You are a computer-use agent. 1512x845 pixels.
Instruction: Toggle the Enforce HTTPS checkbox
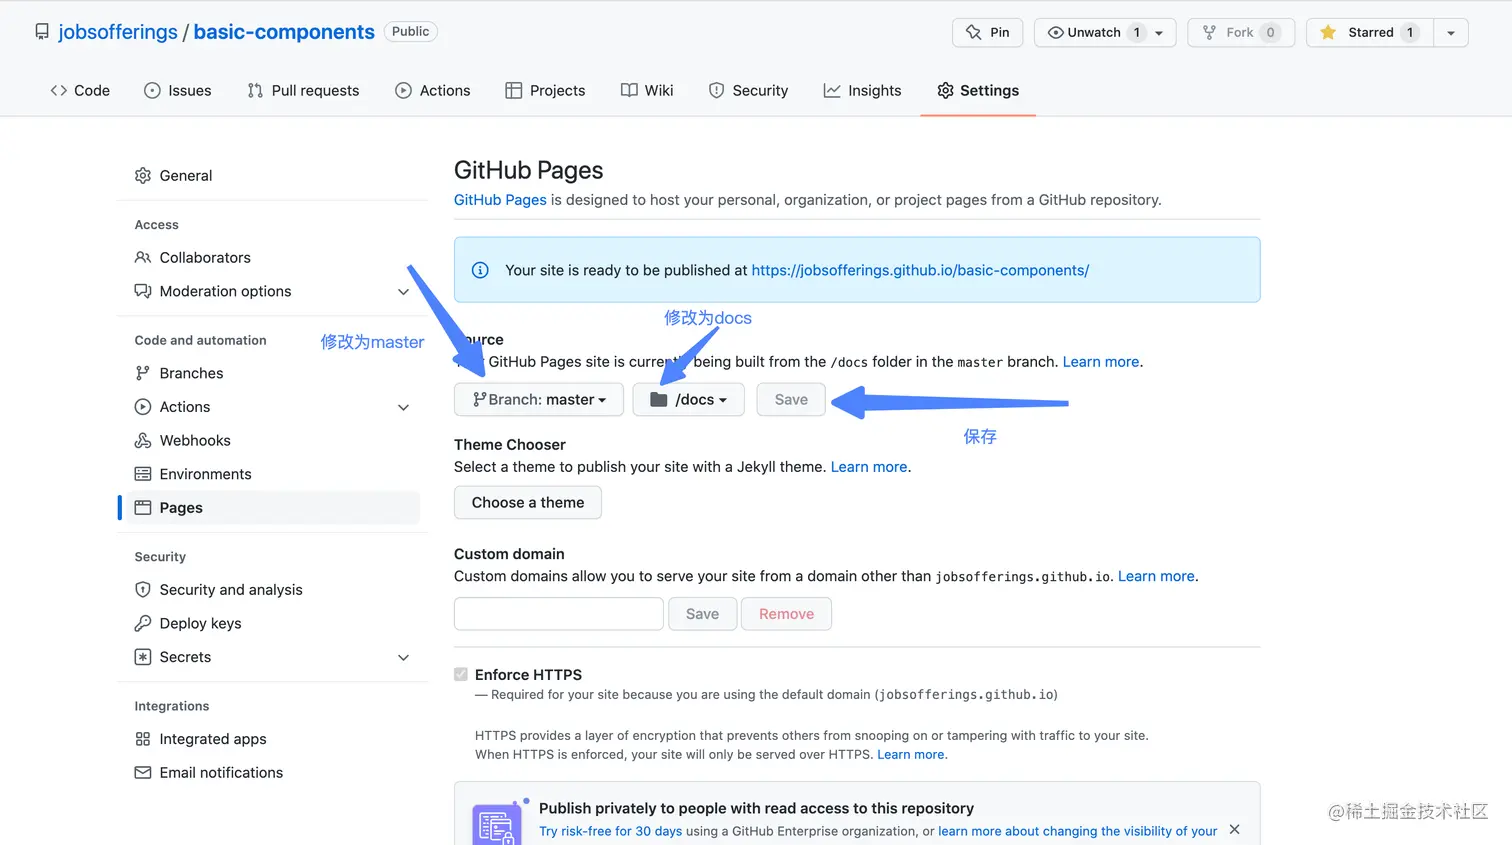coord(461,674)
